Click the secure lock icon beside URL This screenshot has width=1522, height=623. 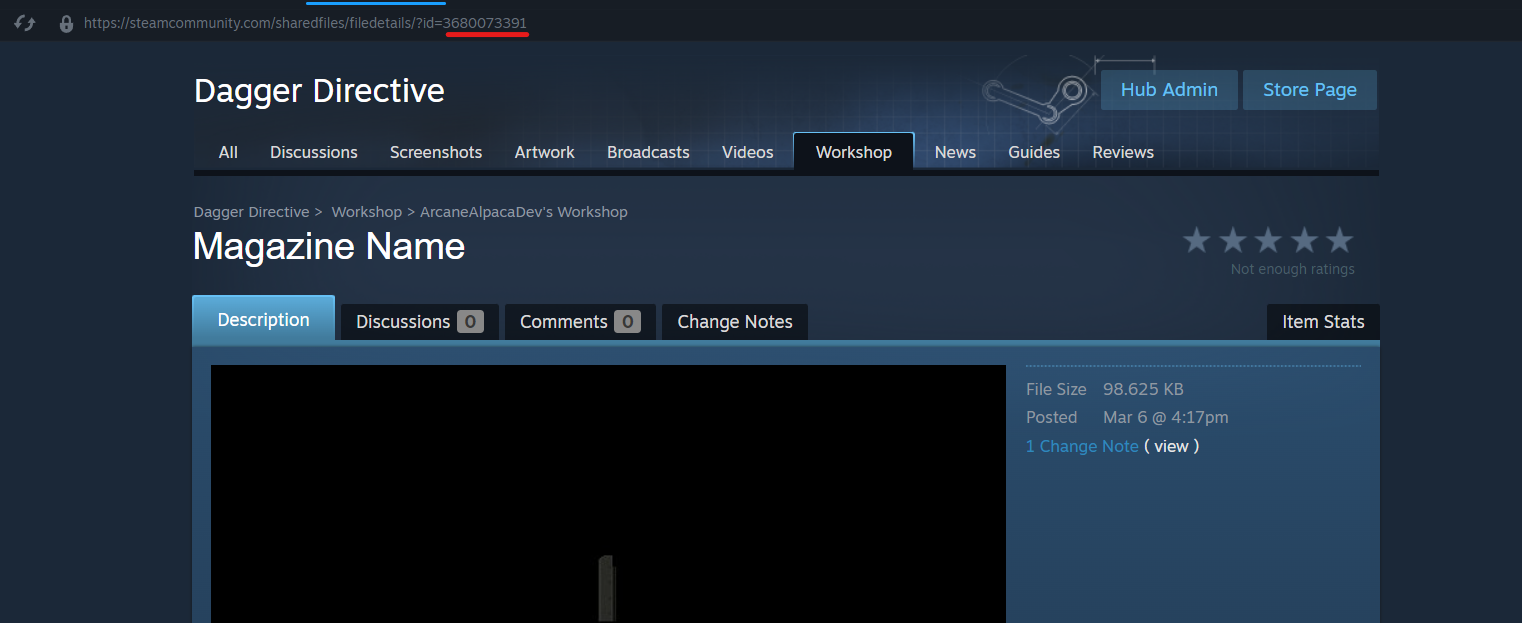[67, 23]
